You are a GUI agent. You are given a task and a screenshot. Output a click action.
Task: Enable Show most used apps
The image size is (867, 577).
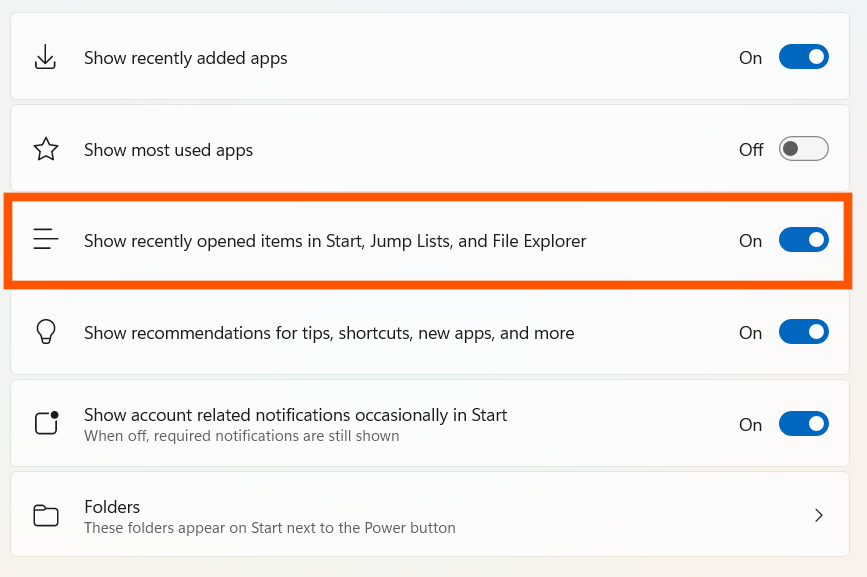click(803, 148)
